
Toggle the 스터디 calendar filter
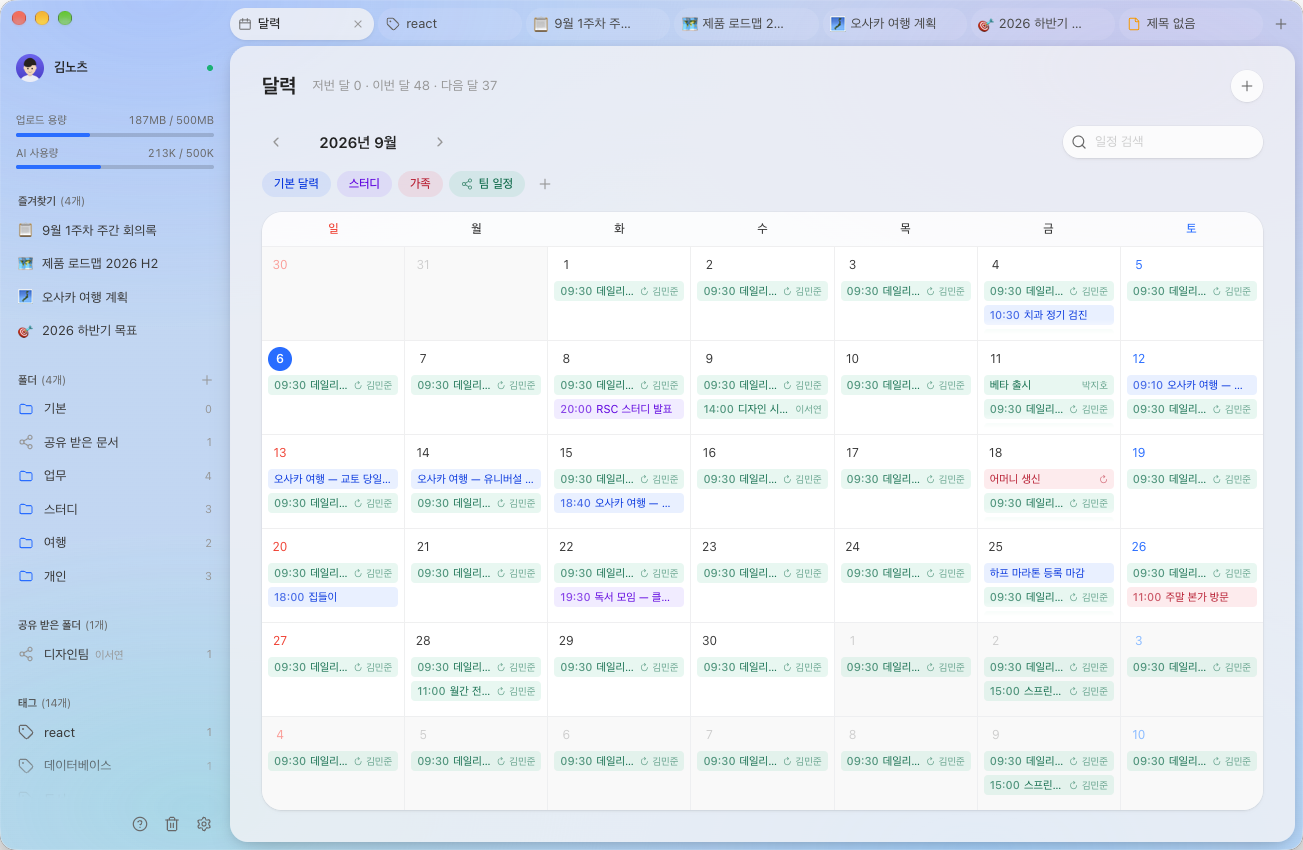coord(364,184)
